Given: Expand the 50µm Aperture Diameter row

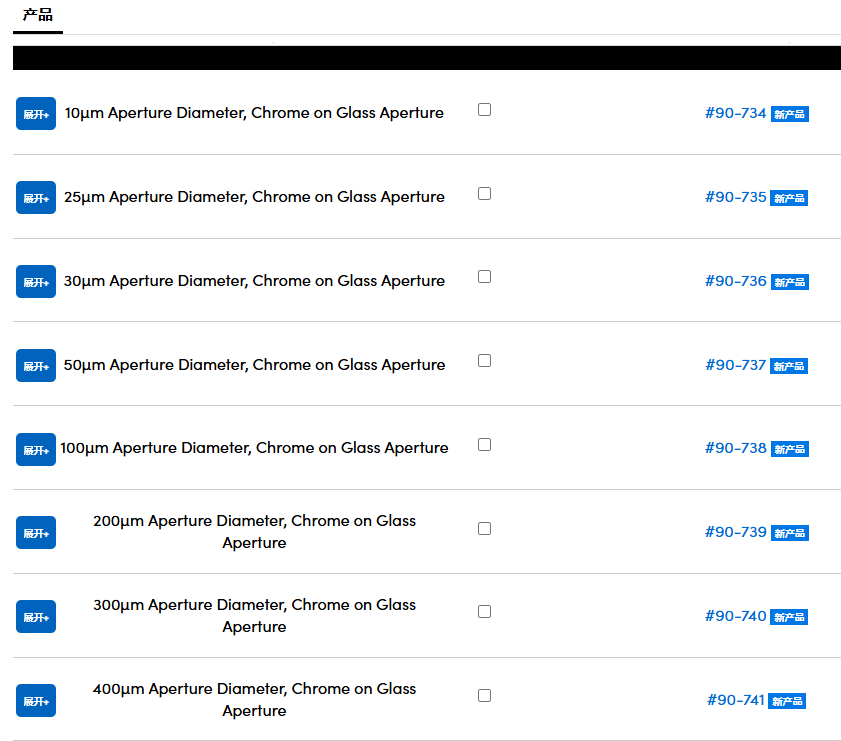Looking at the screenshot, I should 36,366.
